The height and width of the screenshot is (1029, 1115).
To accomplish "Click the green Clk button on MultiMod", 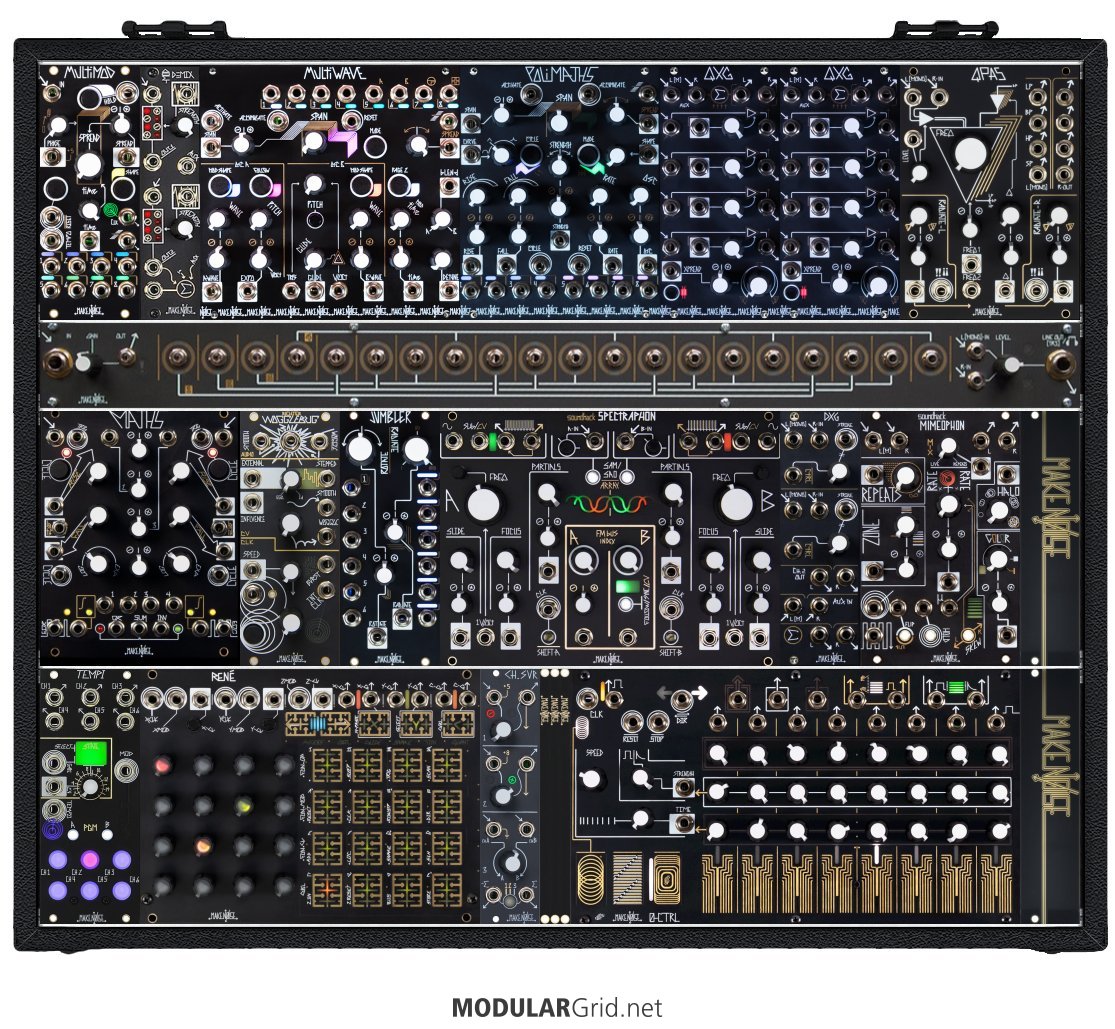I will [x=111, y=210].
